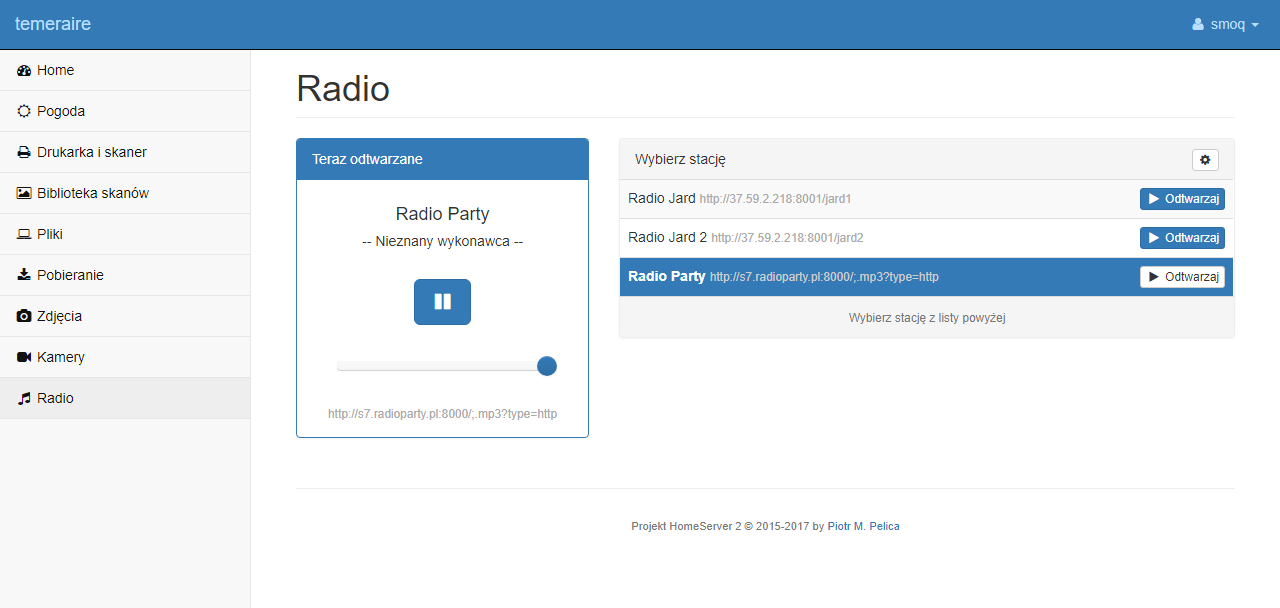The image size is (1280, 608).
Task: Click the camera icon beside Zdjęcia
Action: (24, 317)
